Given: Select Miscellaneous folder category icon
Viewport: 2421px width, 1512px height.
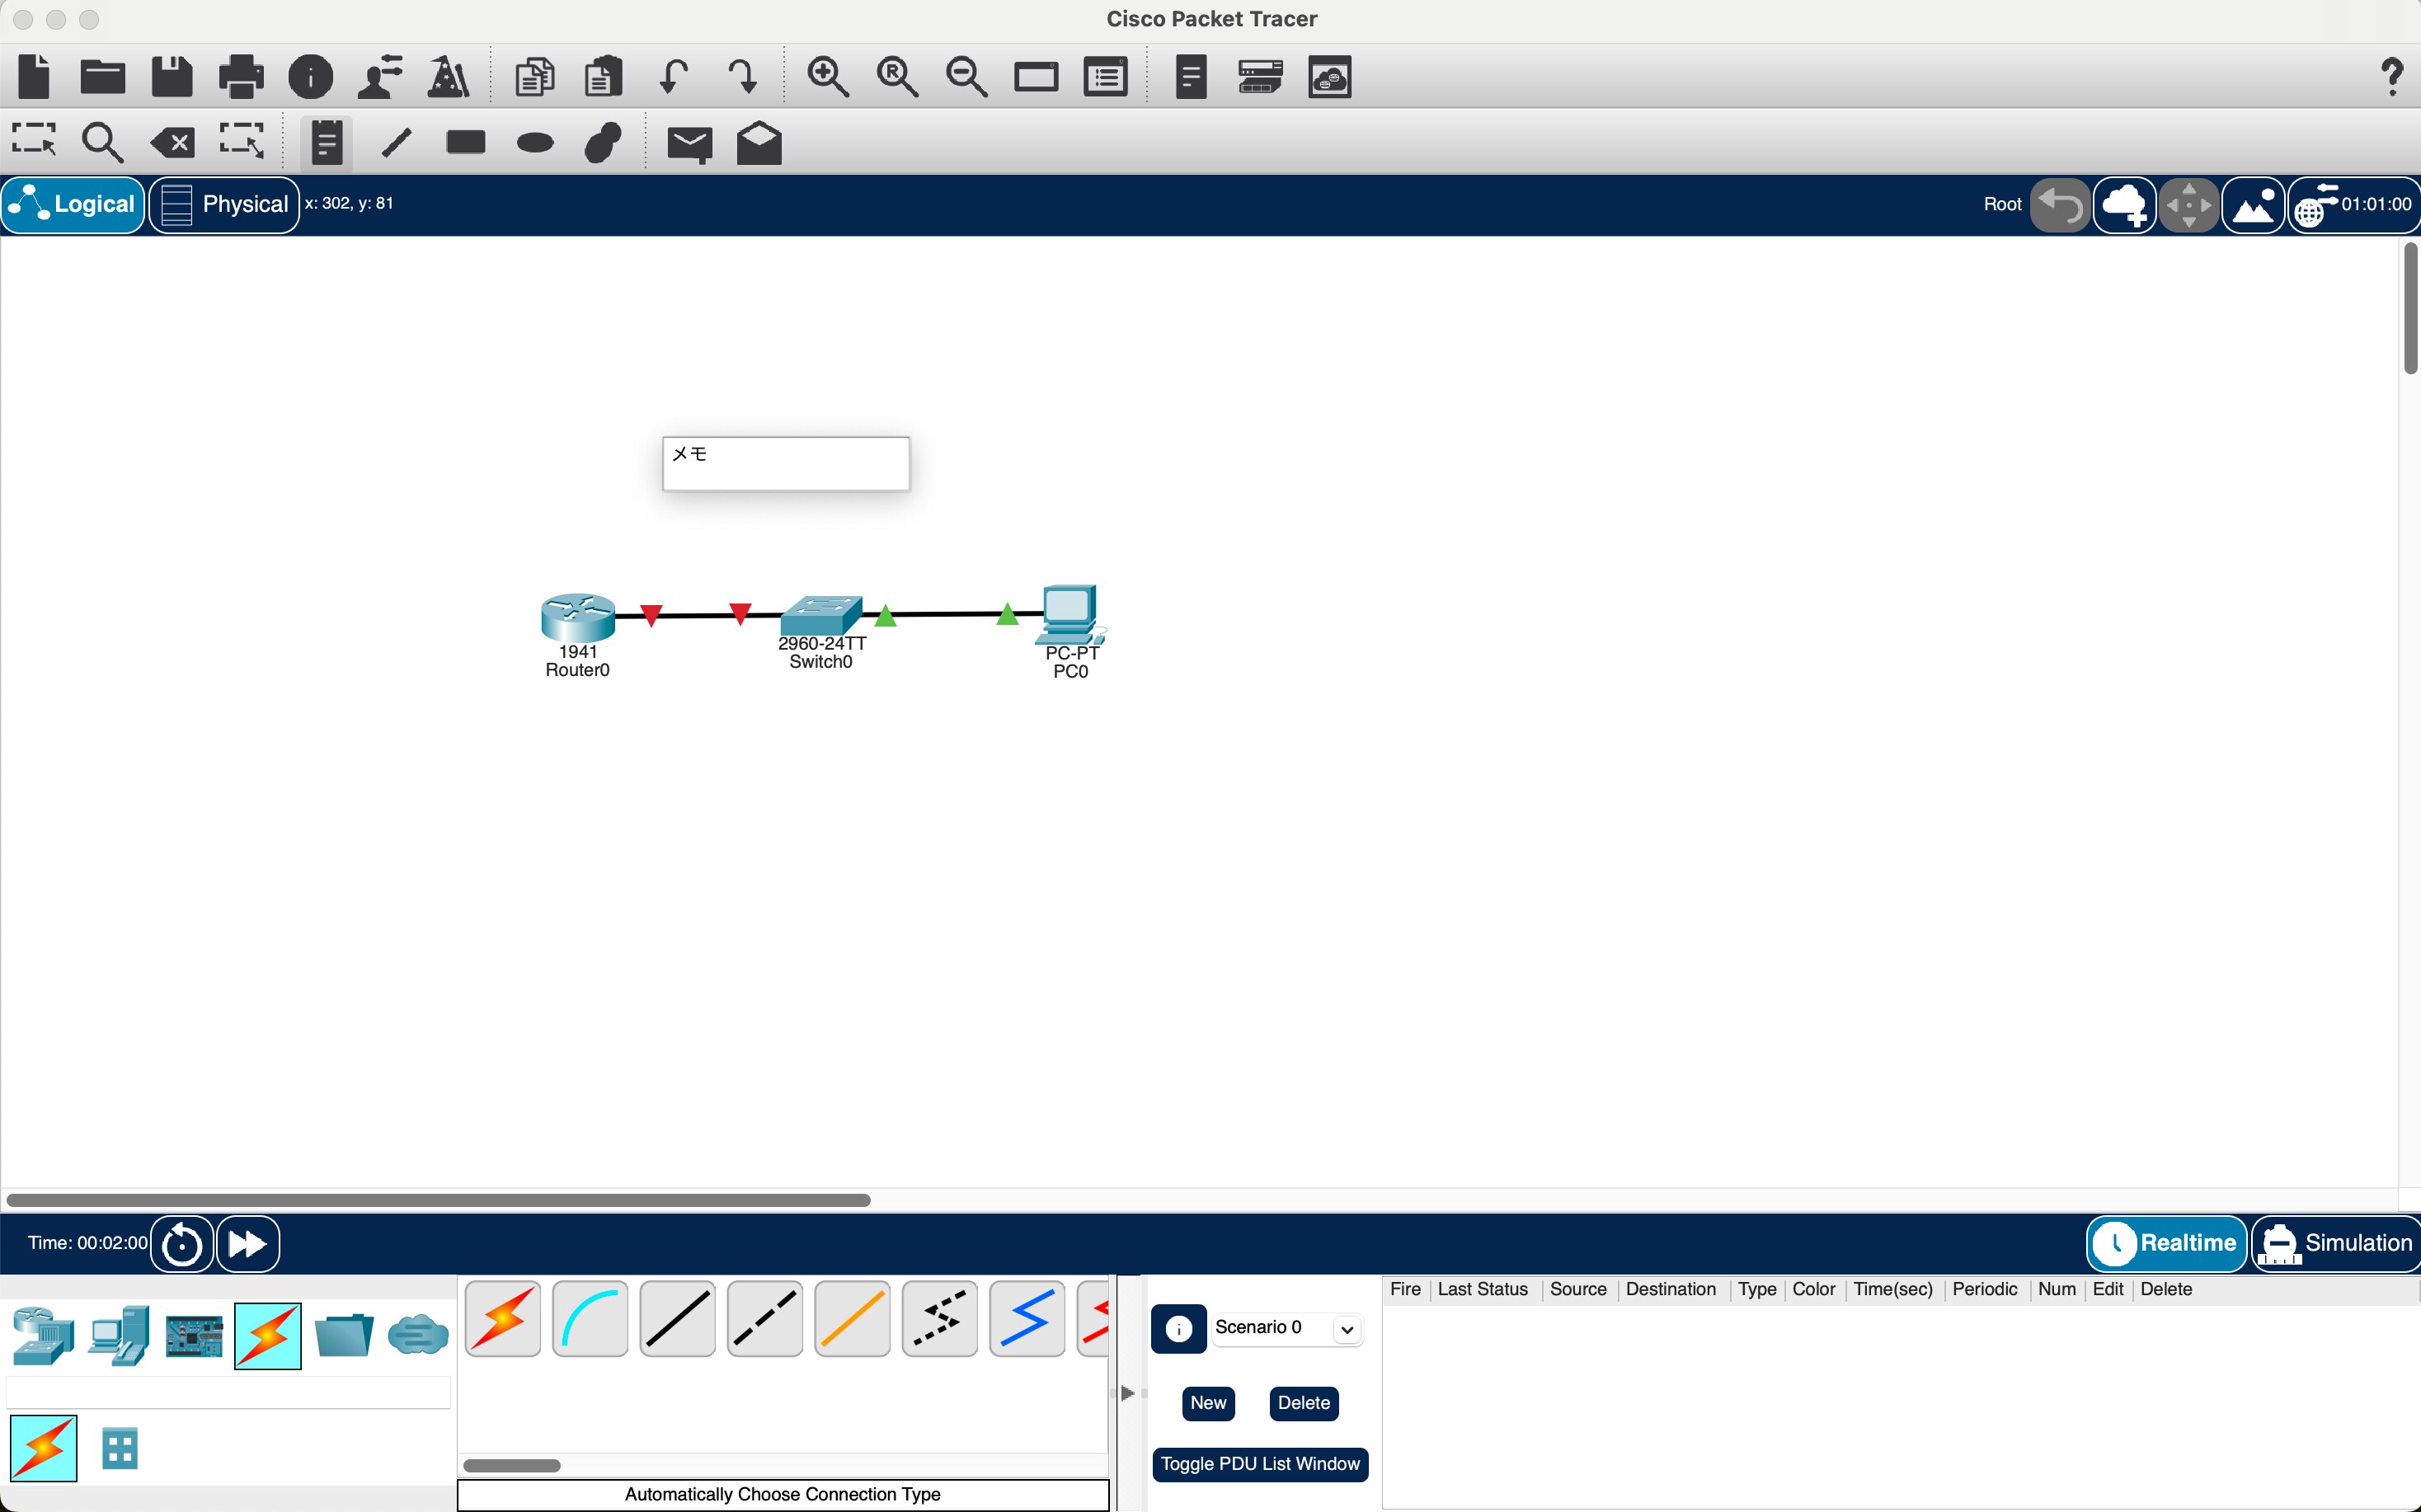Looking at the screenshot, I should coord(343,1335).
